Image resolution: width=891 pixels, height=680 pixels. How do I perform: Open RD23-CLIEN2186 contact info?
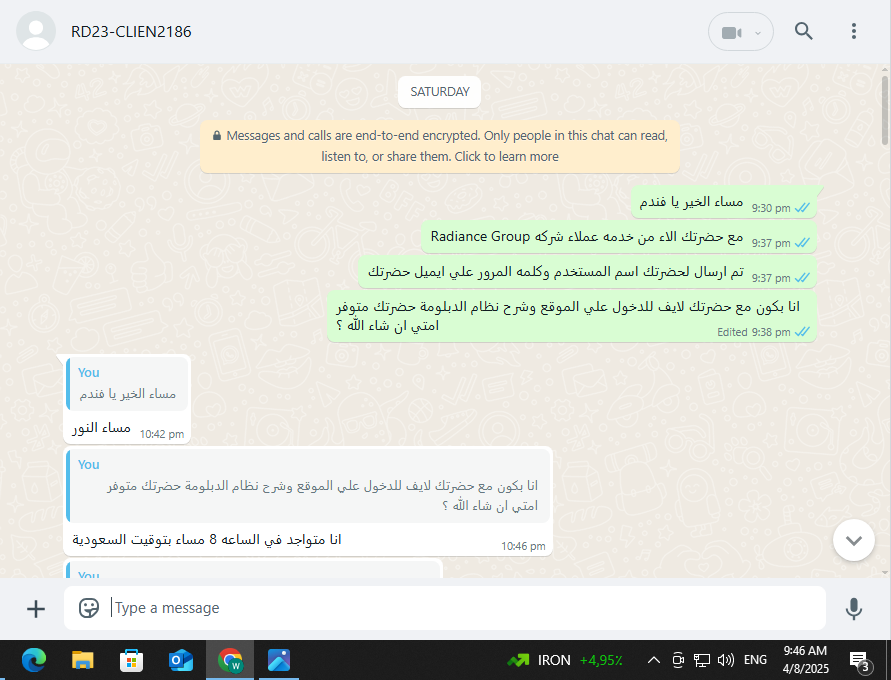click(131, 32)
